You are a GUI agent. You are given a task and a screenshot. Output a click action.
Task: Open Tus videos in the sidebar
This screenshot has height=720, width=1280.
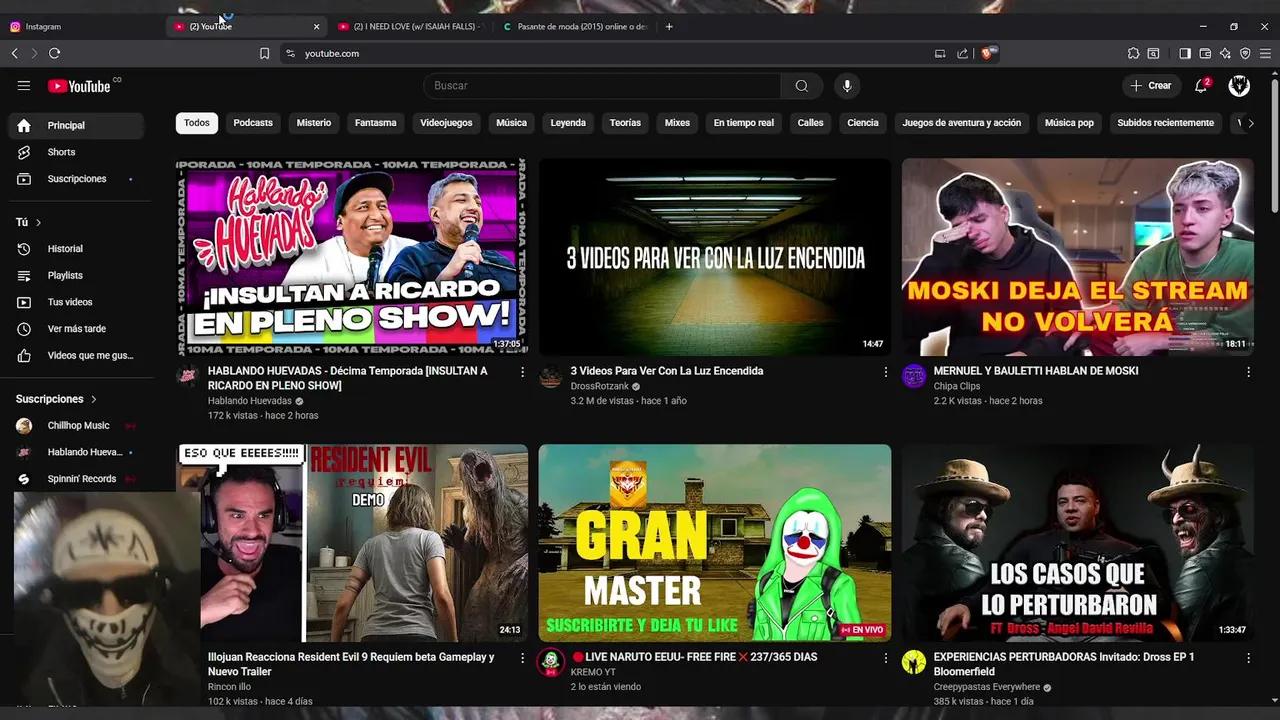(76, 302)
